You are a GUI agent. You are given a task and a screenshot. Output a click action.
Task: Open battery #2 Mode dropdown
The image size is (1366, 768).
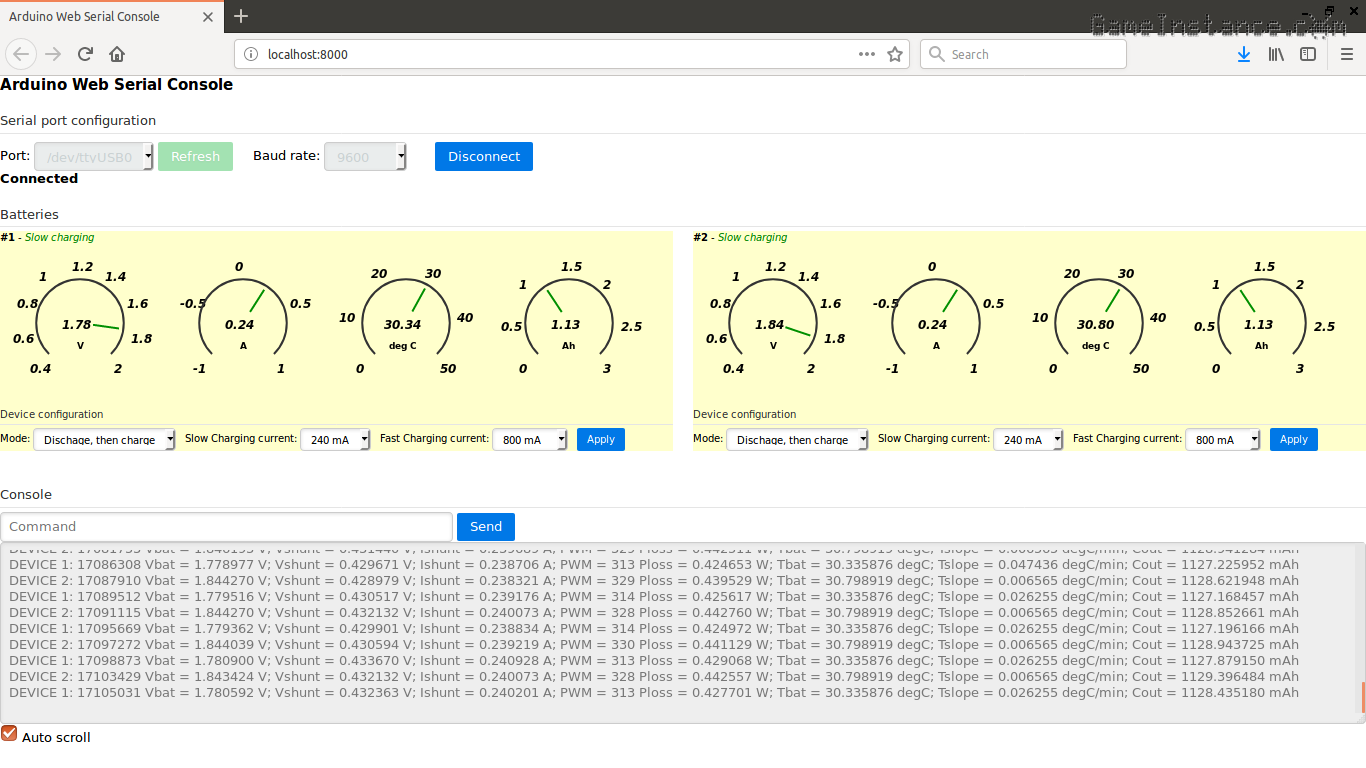(798, 440)
